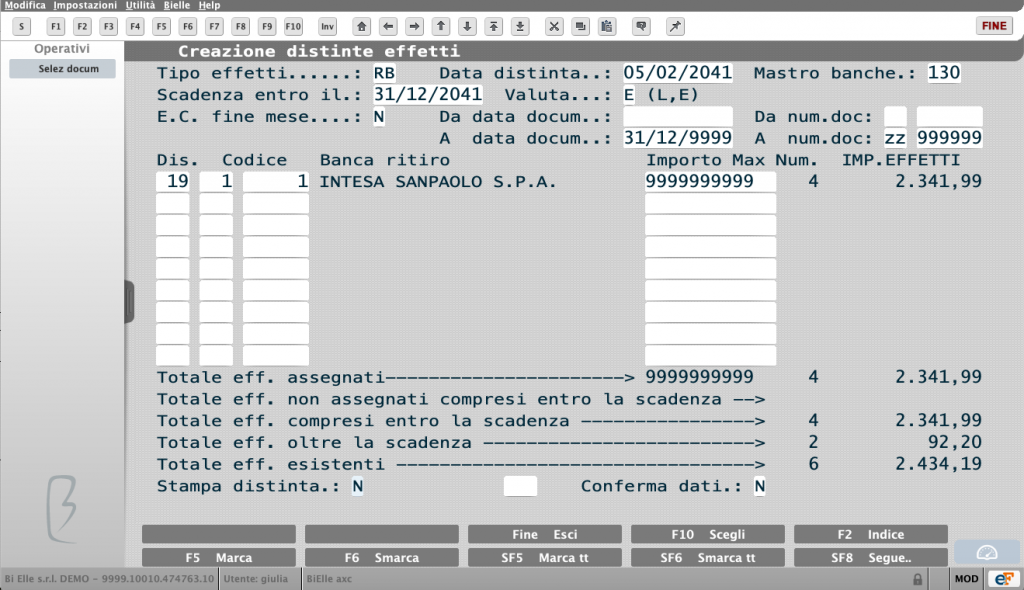Image resolution: width=1024 pixels, height=590 pixels.
Task: Click the left arrow toolbar icon
Action: coord(388,27)
